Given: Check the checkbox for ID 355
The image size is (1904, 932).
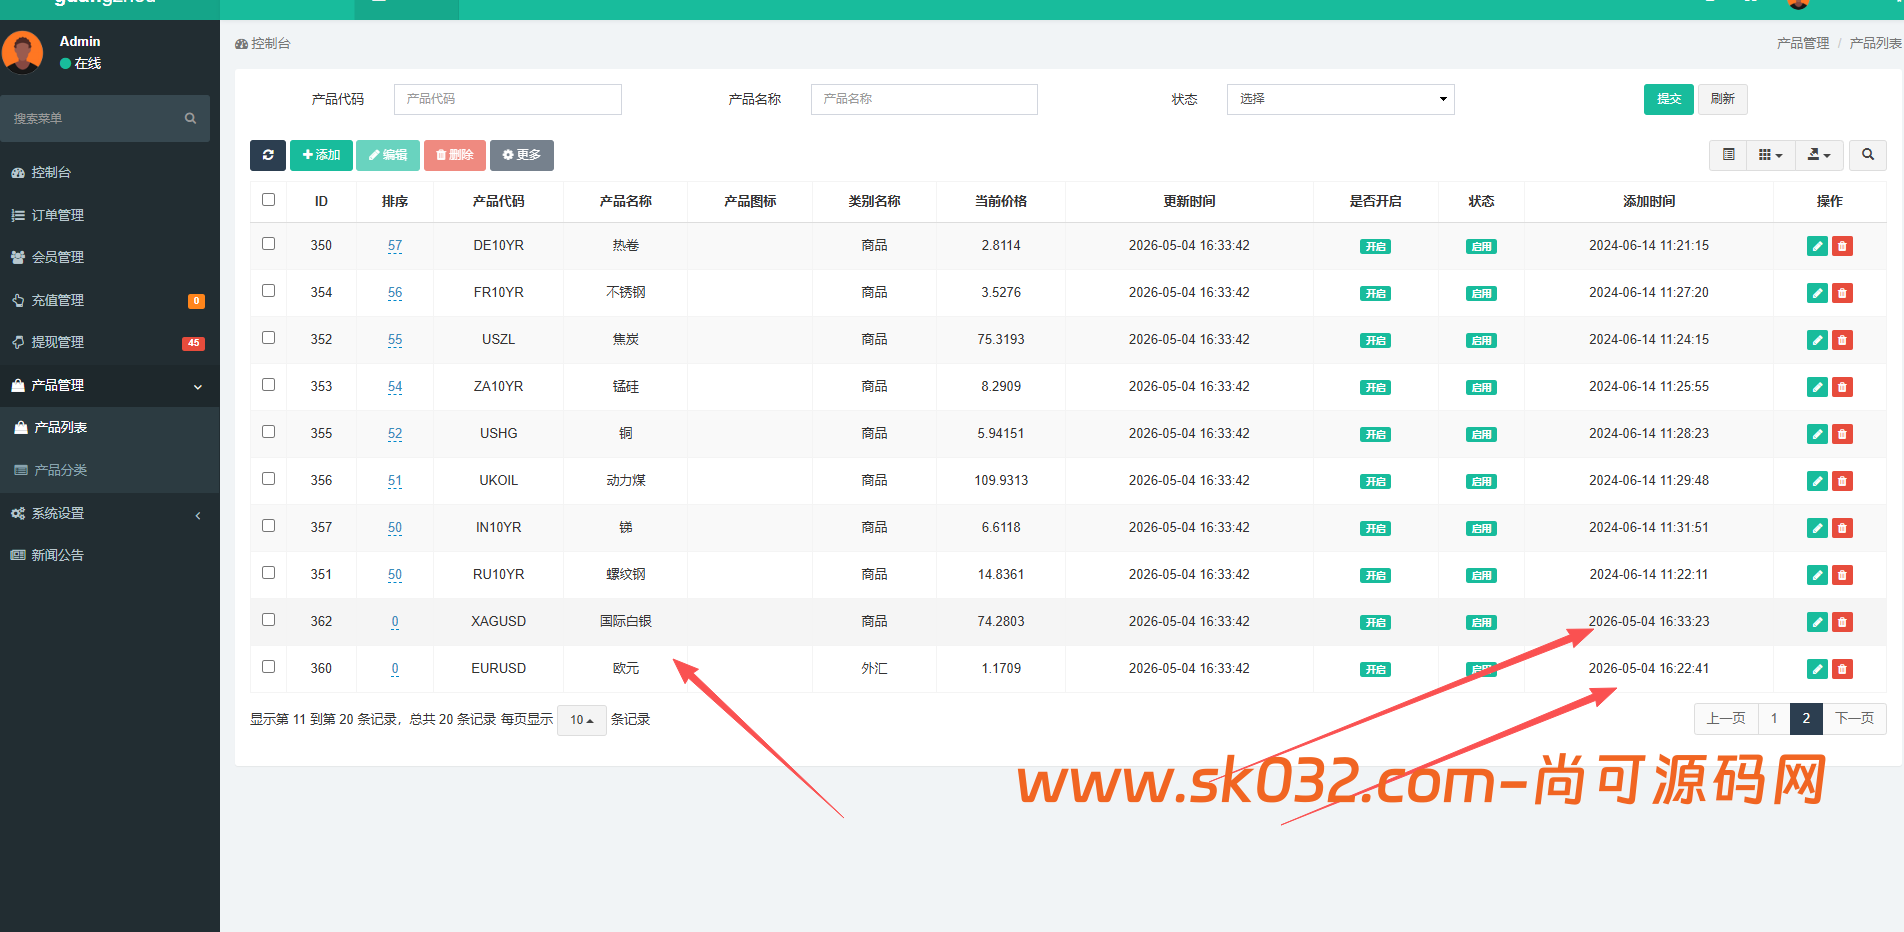Looking at the screenshot, I should point(268,432).
